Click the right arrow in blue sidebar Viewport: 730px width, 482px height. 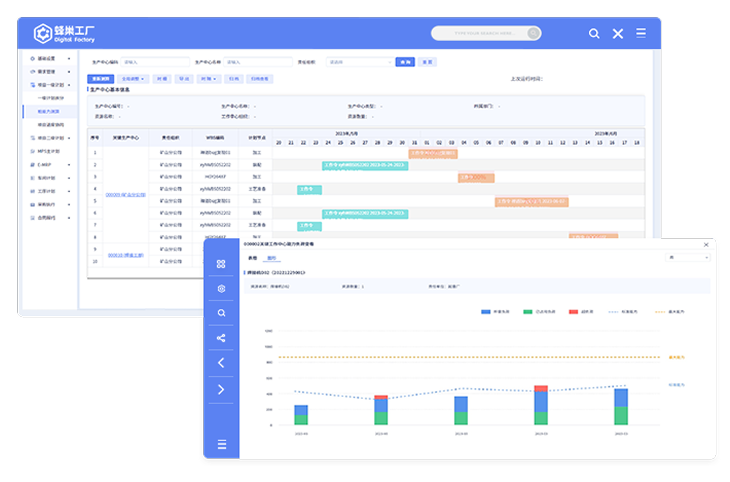[221, 389]
